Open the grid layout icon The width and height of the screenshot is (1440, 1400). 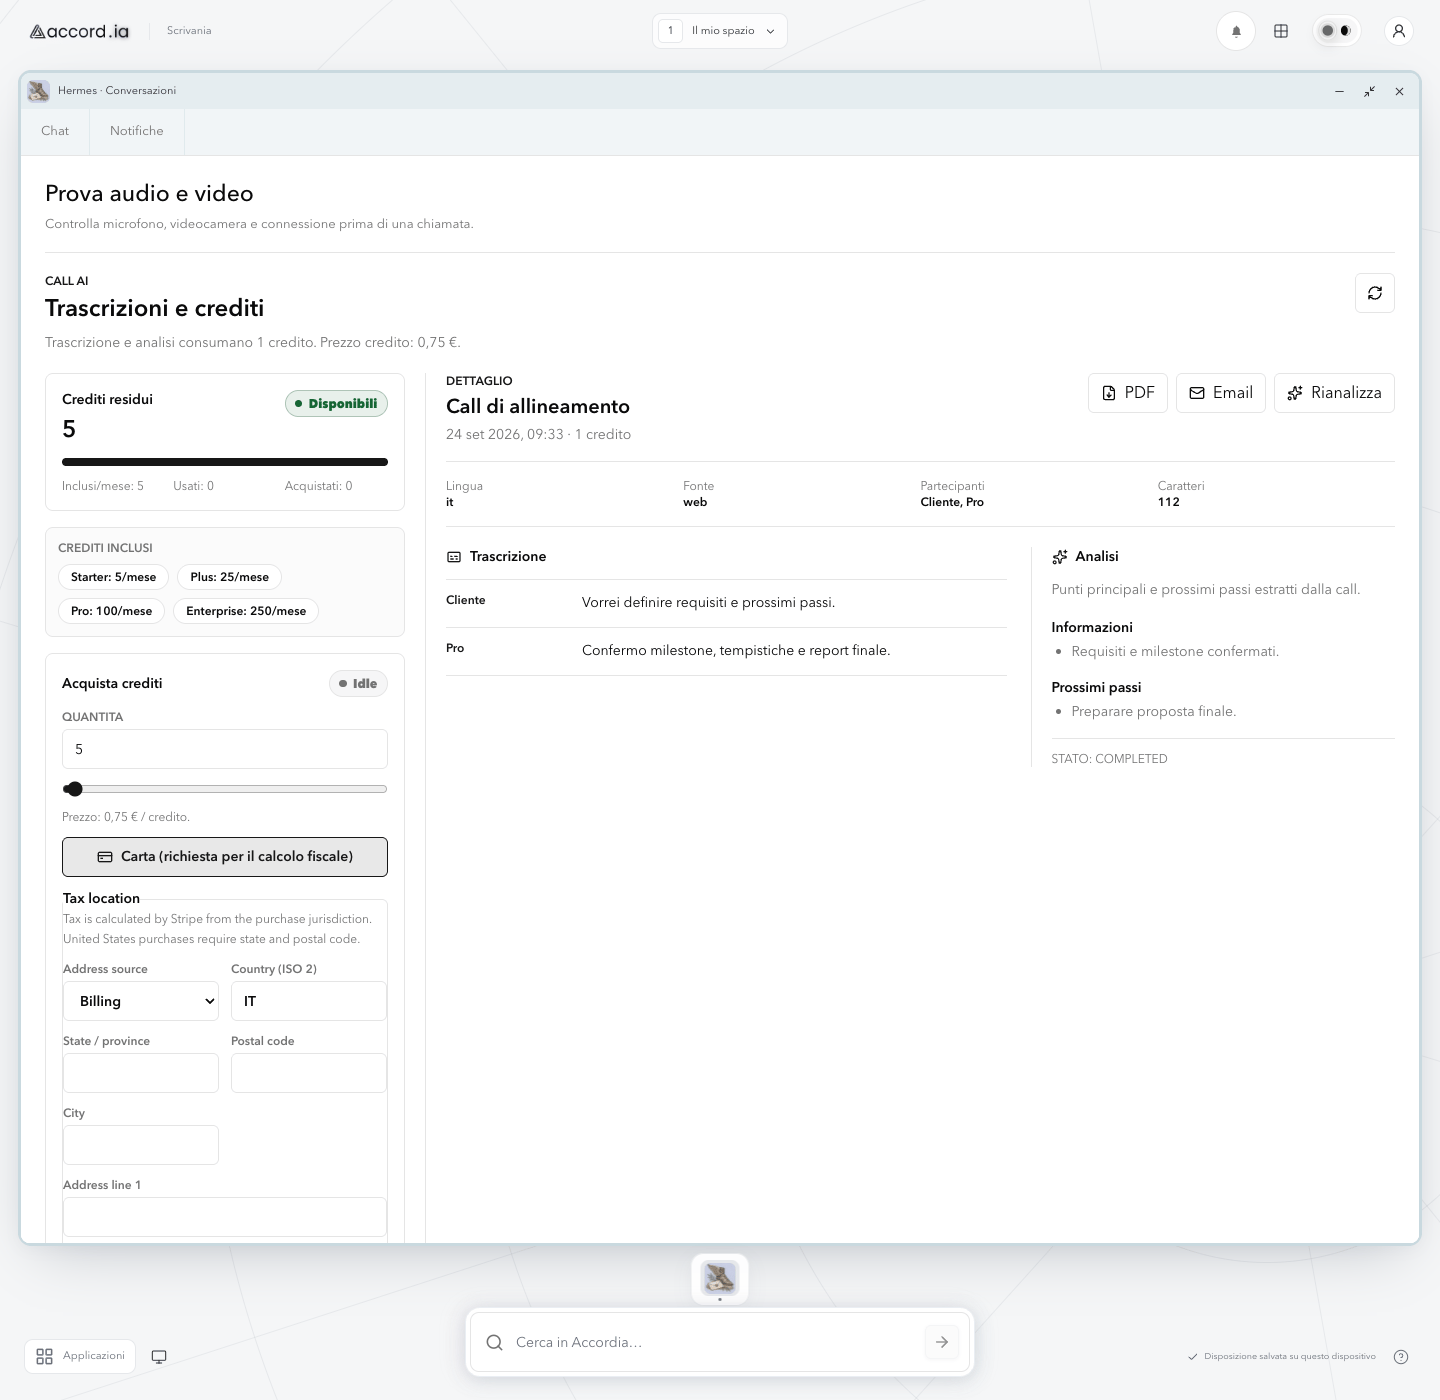[1281, 31]
